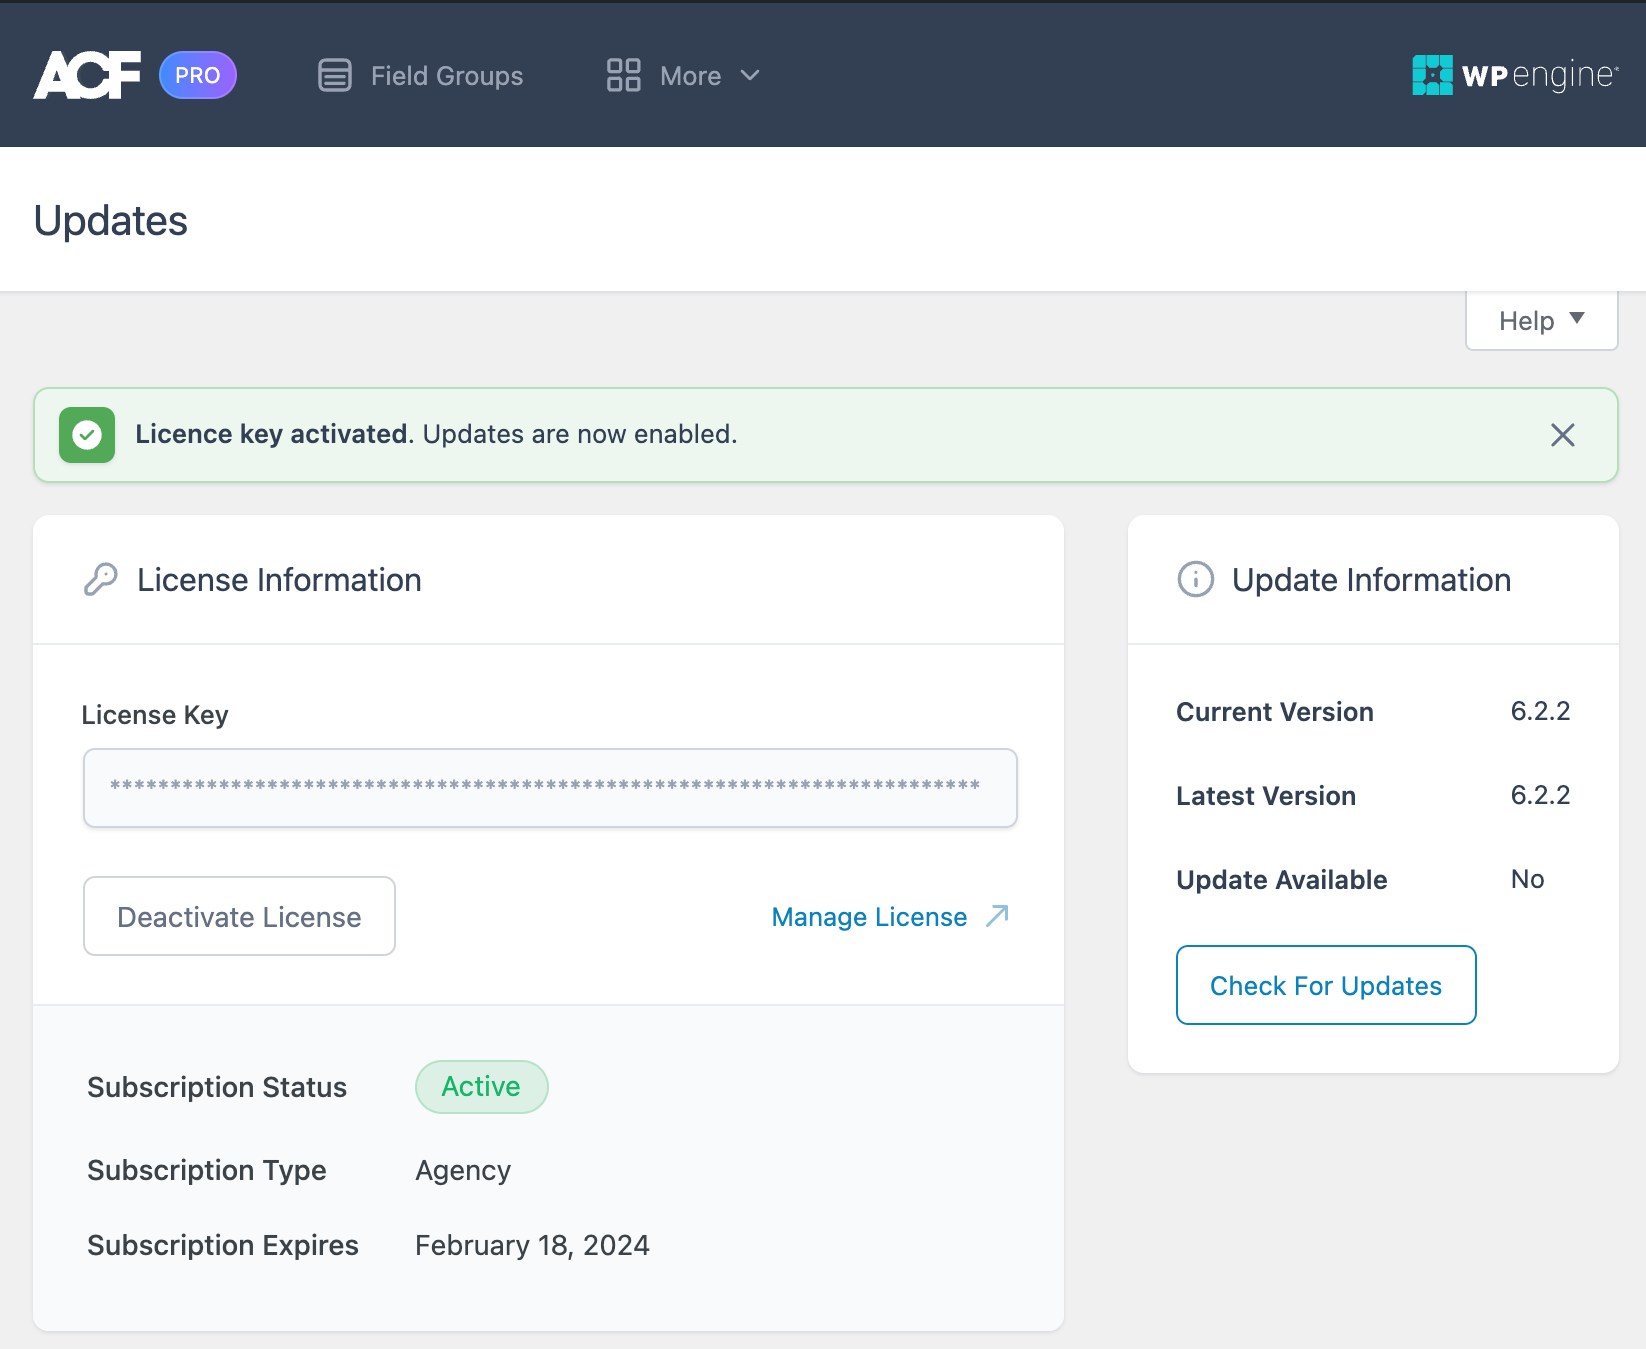Image resolution: width=1646 pixels, height=1349 pixels.
Task: Open the More dropdown menu
Action: (x=690, y=75)
